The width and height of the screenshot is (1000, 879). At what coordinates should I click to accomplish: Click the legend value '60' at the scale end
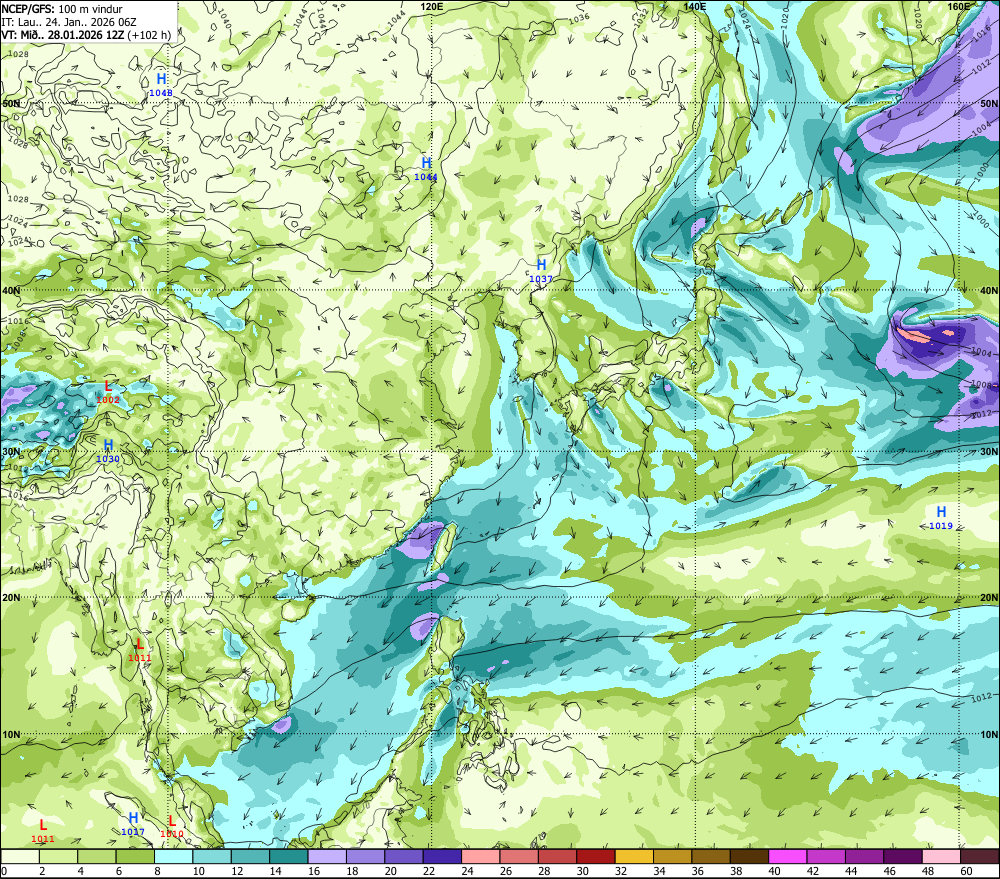coord(966,871)
